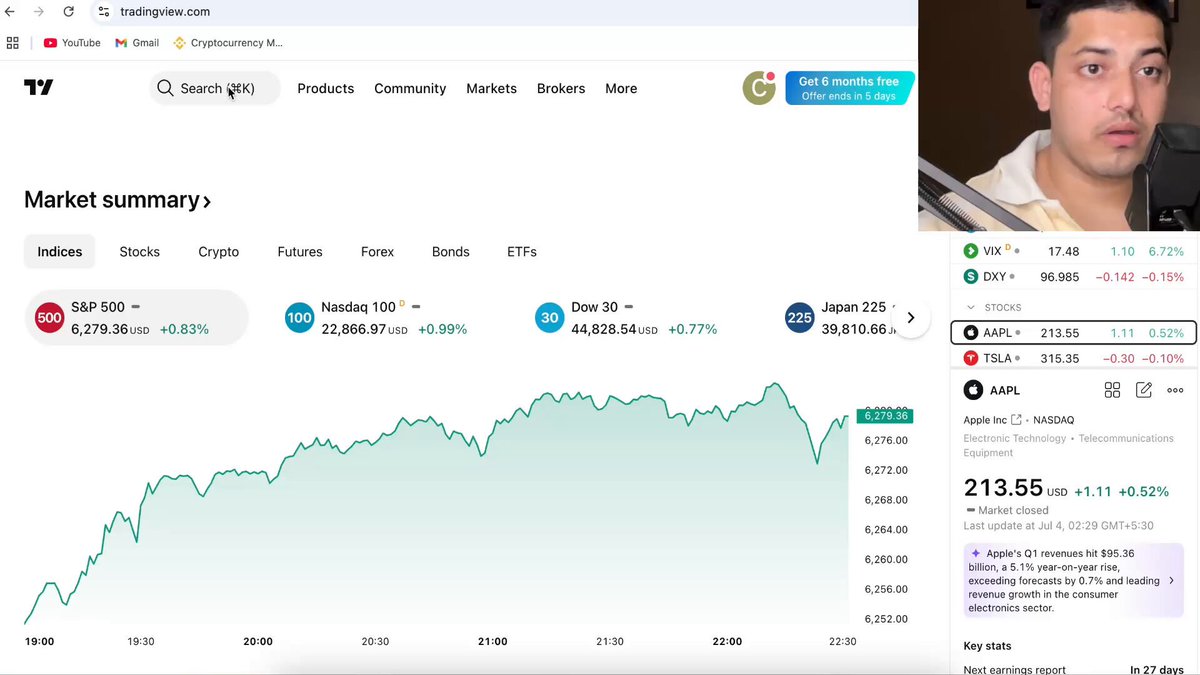
Task: Click the browser forward arrow
Action: 38,12
